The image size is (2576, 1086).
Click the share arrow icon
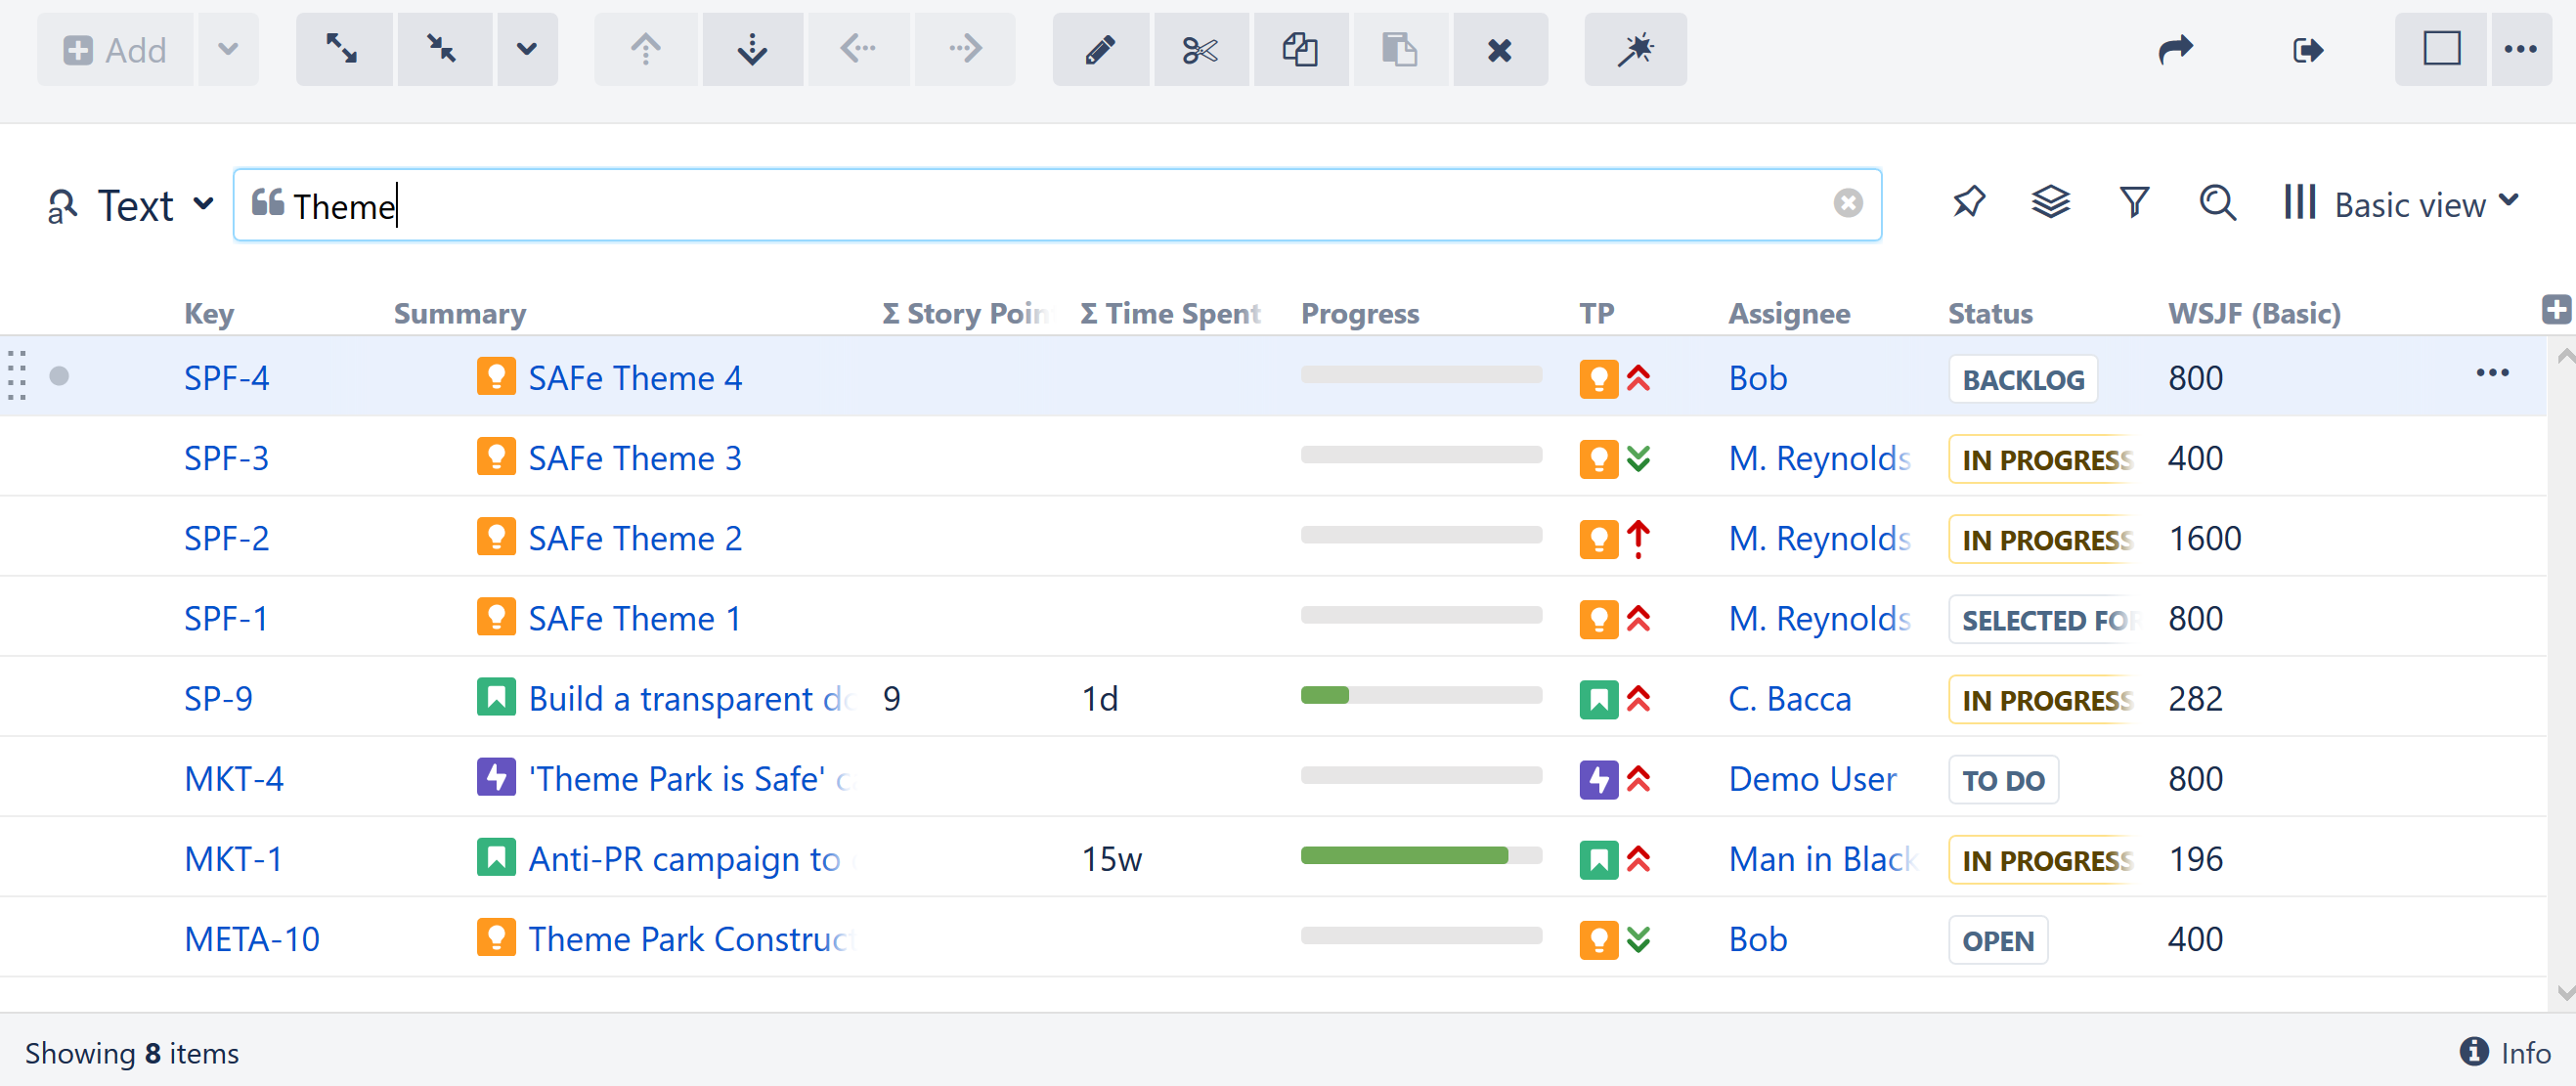(2175, 49)
